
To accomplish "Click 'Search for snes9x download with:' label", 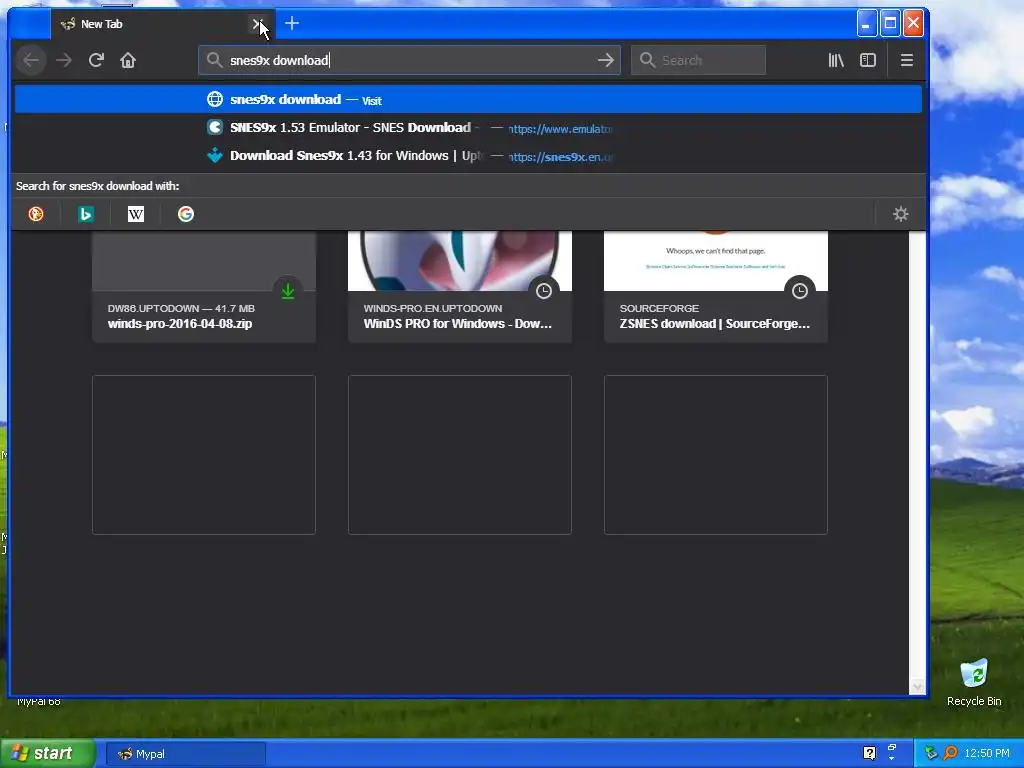I will (97, 186).
